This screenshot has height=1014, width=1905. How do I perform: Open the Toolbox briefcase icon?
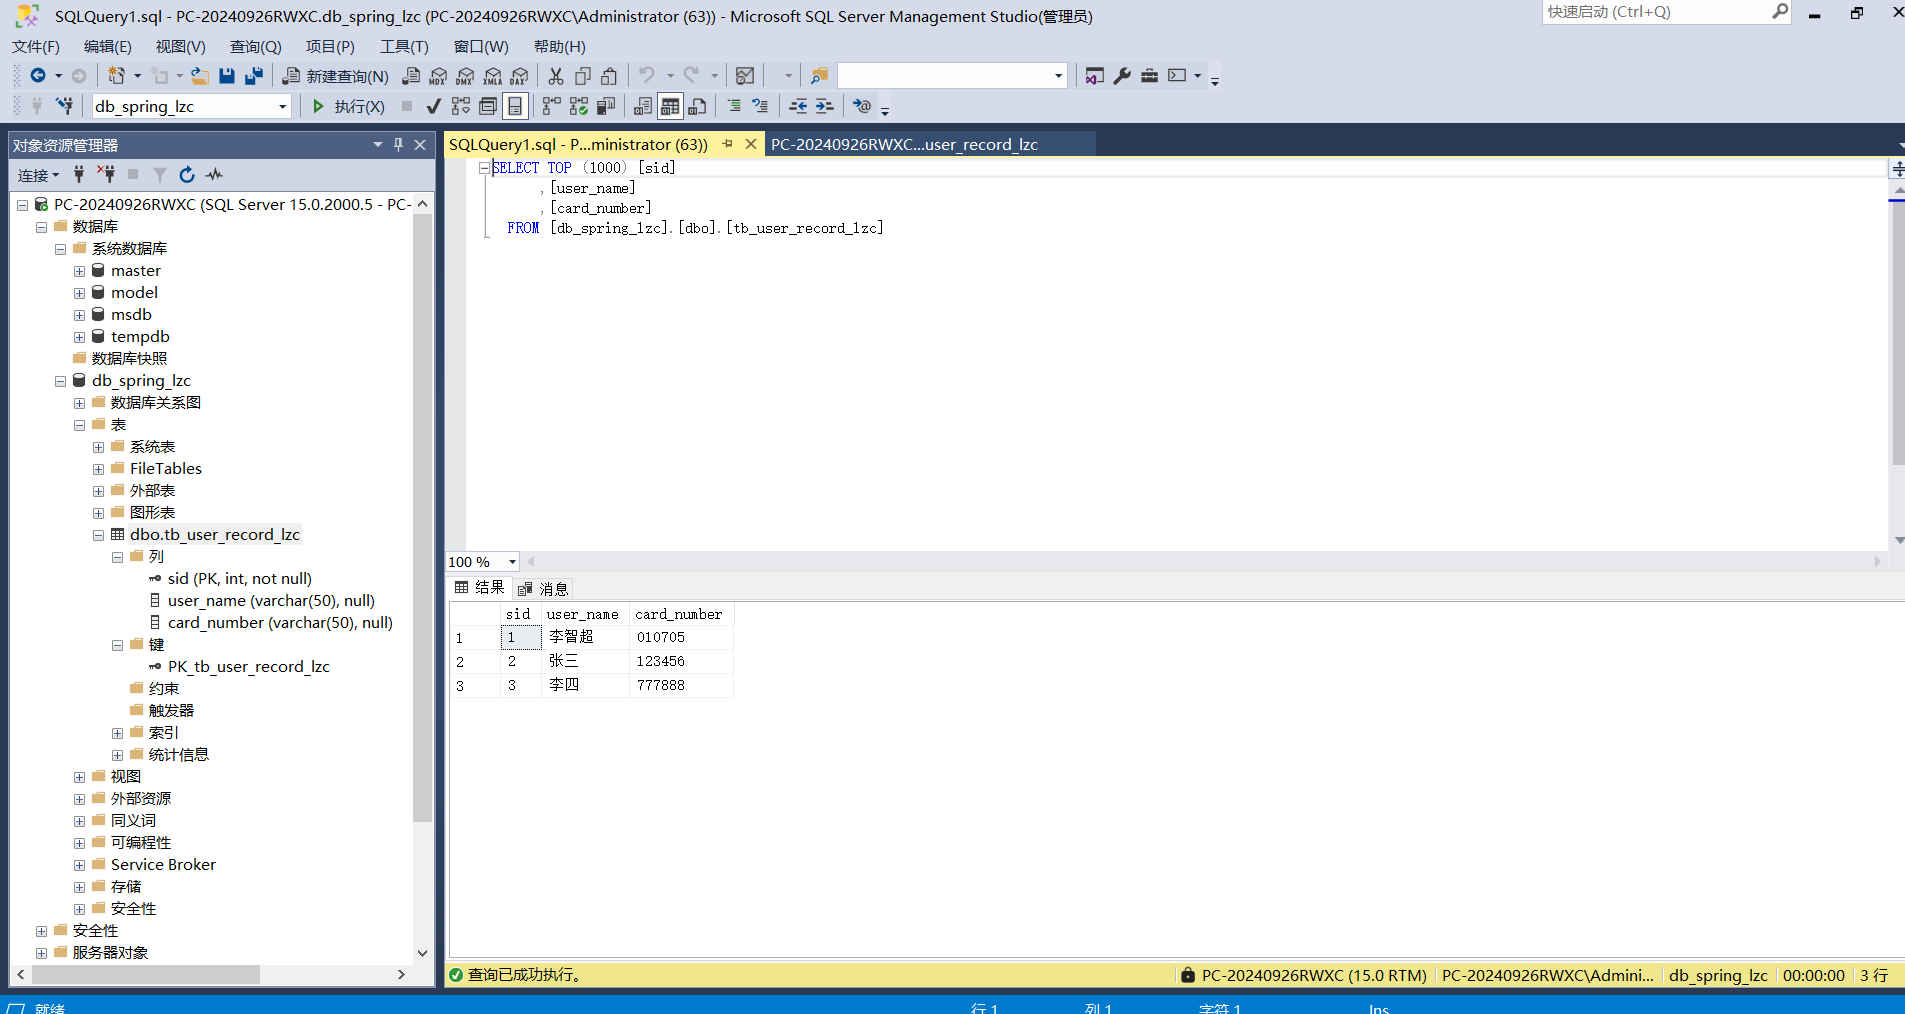coord(1149,76)
